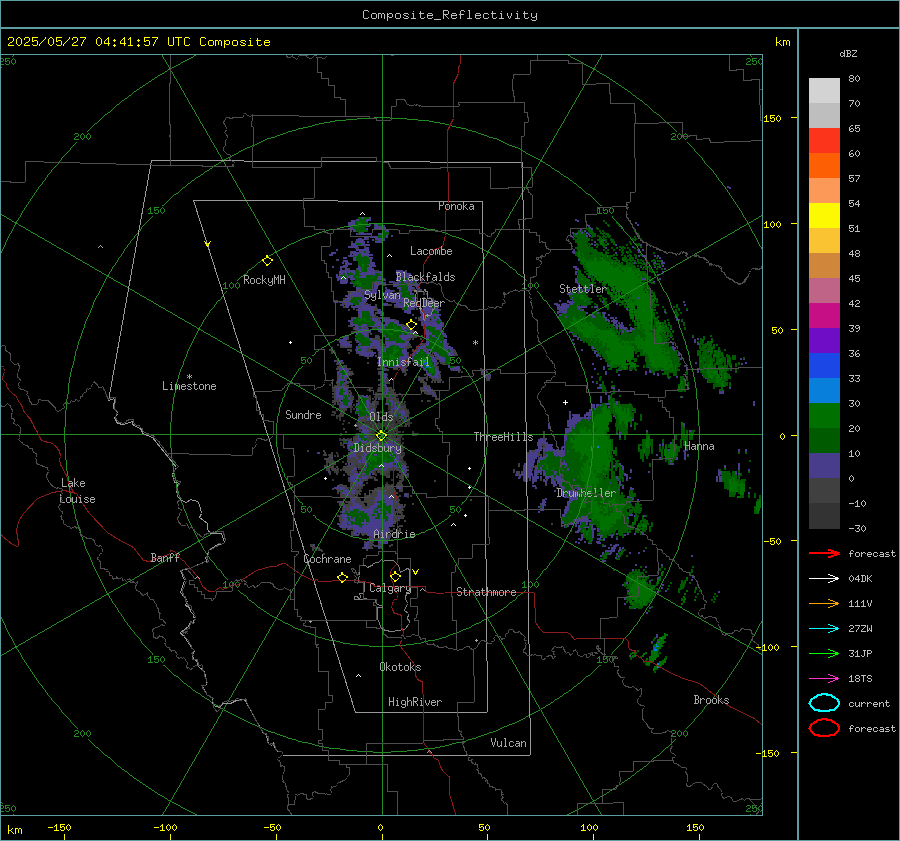Click the red forecast ellipse legend icon
The width and height of the screenshot is (900, 841).
824,728
